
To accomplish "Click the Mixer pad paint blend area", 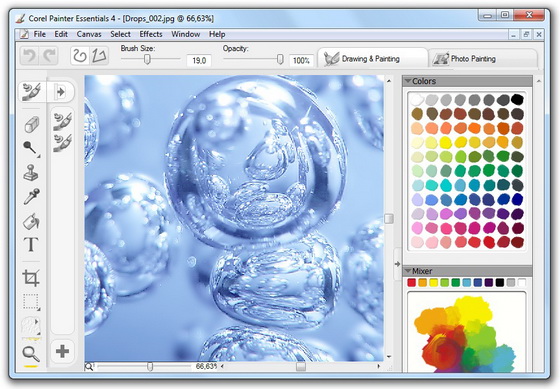I will click(x=466, y=332).
